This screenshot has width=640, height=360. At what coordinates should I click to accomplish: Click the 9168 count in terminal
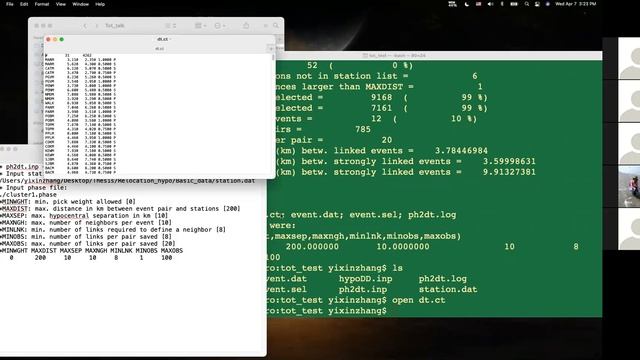click(x=382, y=97)
